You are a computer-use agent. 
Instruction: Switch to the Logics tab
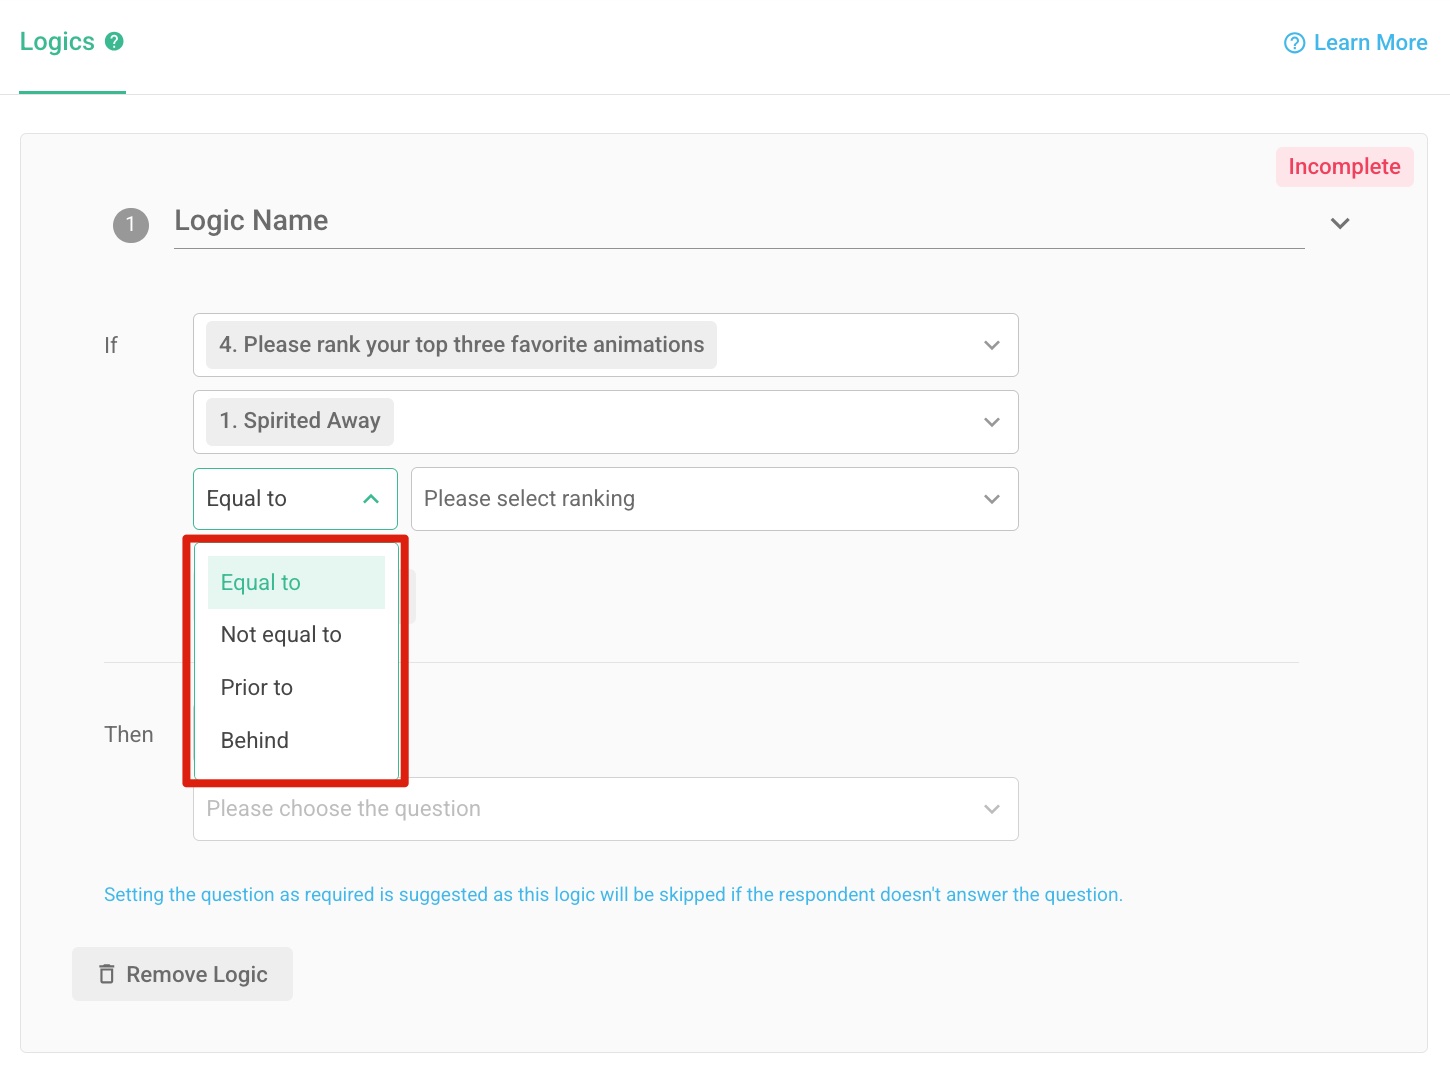[57, 42]
